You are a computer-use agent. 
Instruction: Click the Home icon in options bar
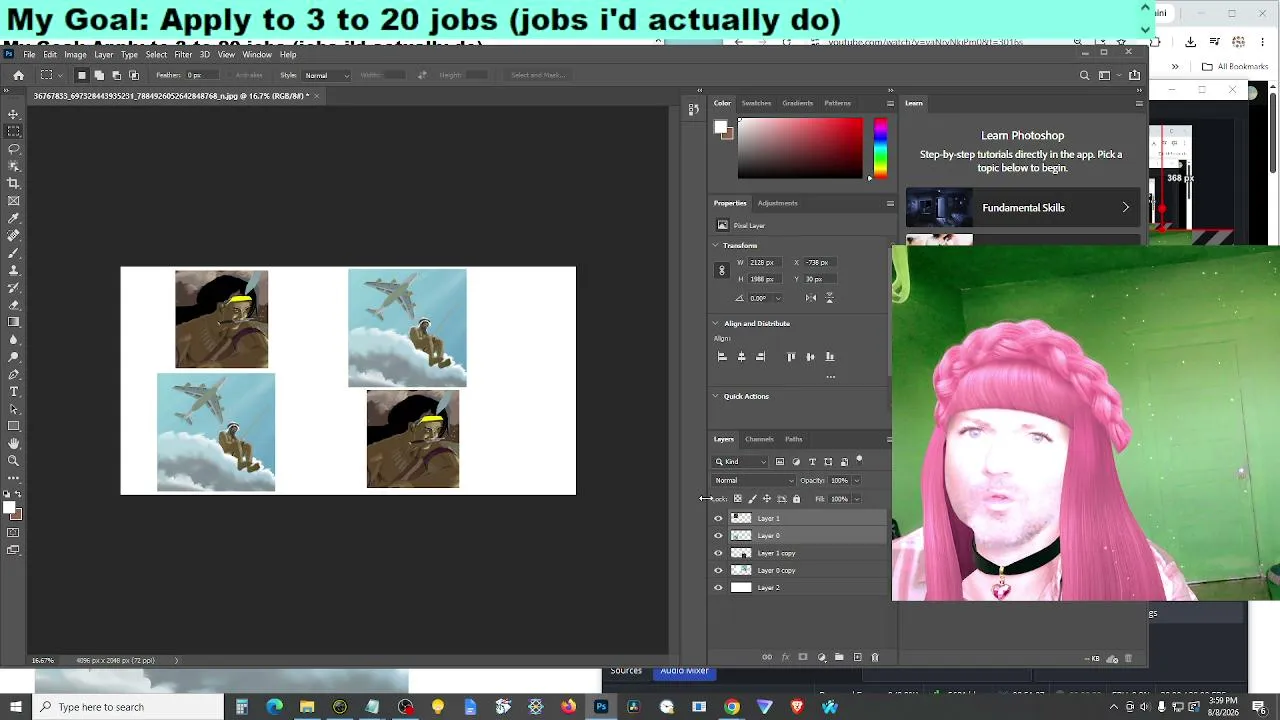coord(18,75)
